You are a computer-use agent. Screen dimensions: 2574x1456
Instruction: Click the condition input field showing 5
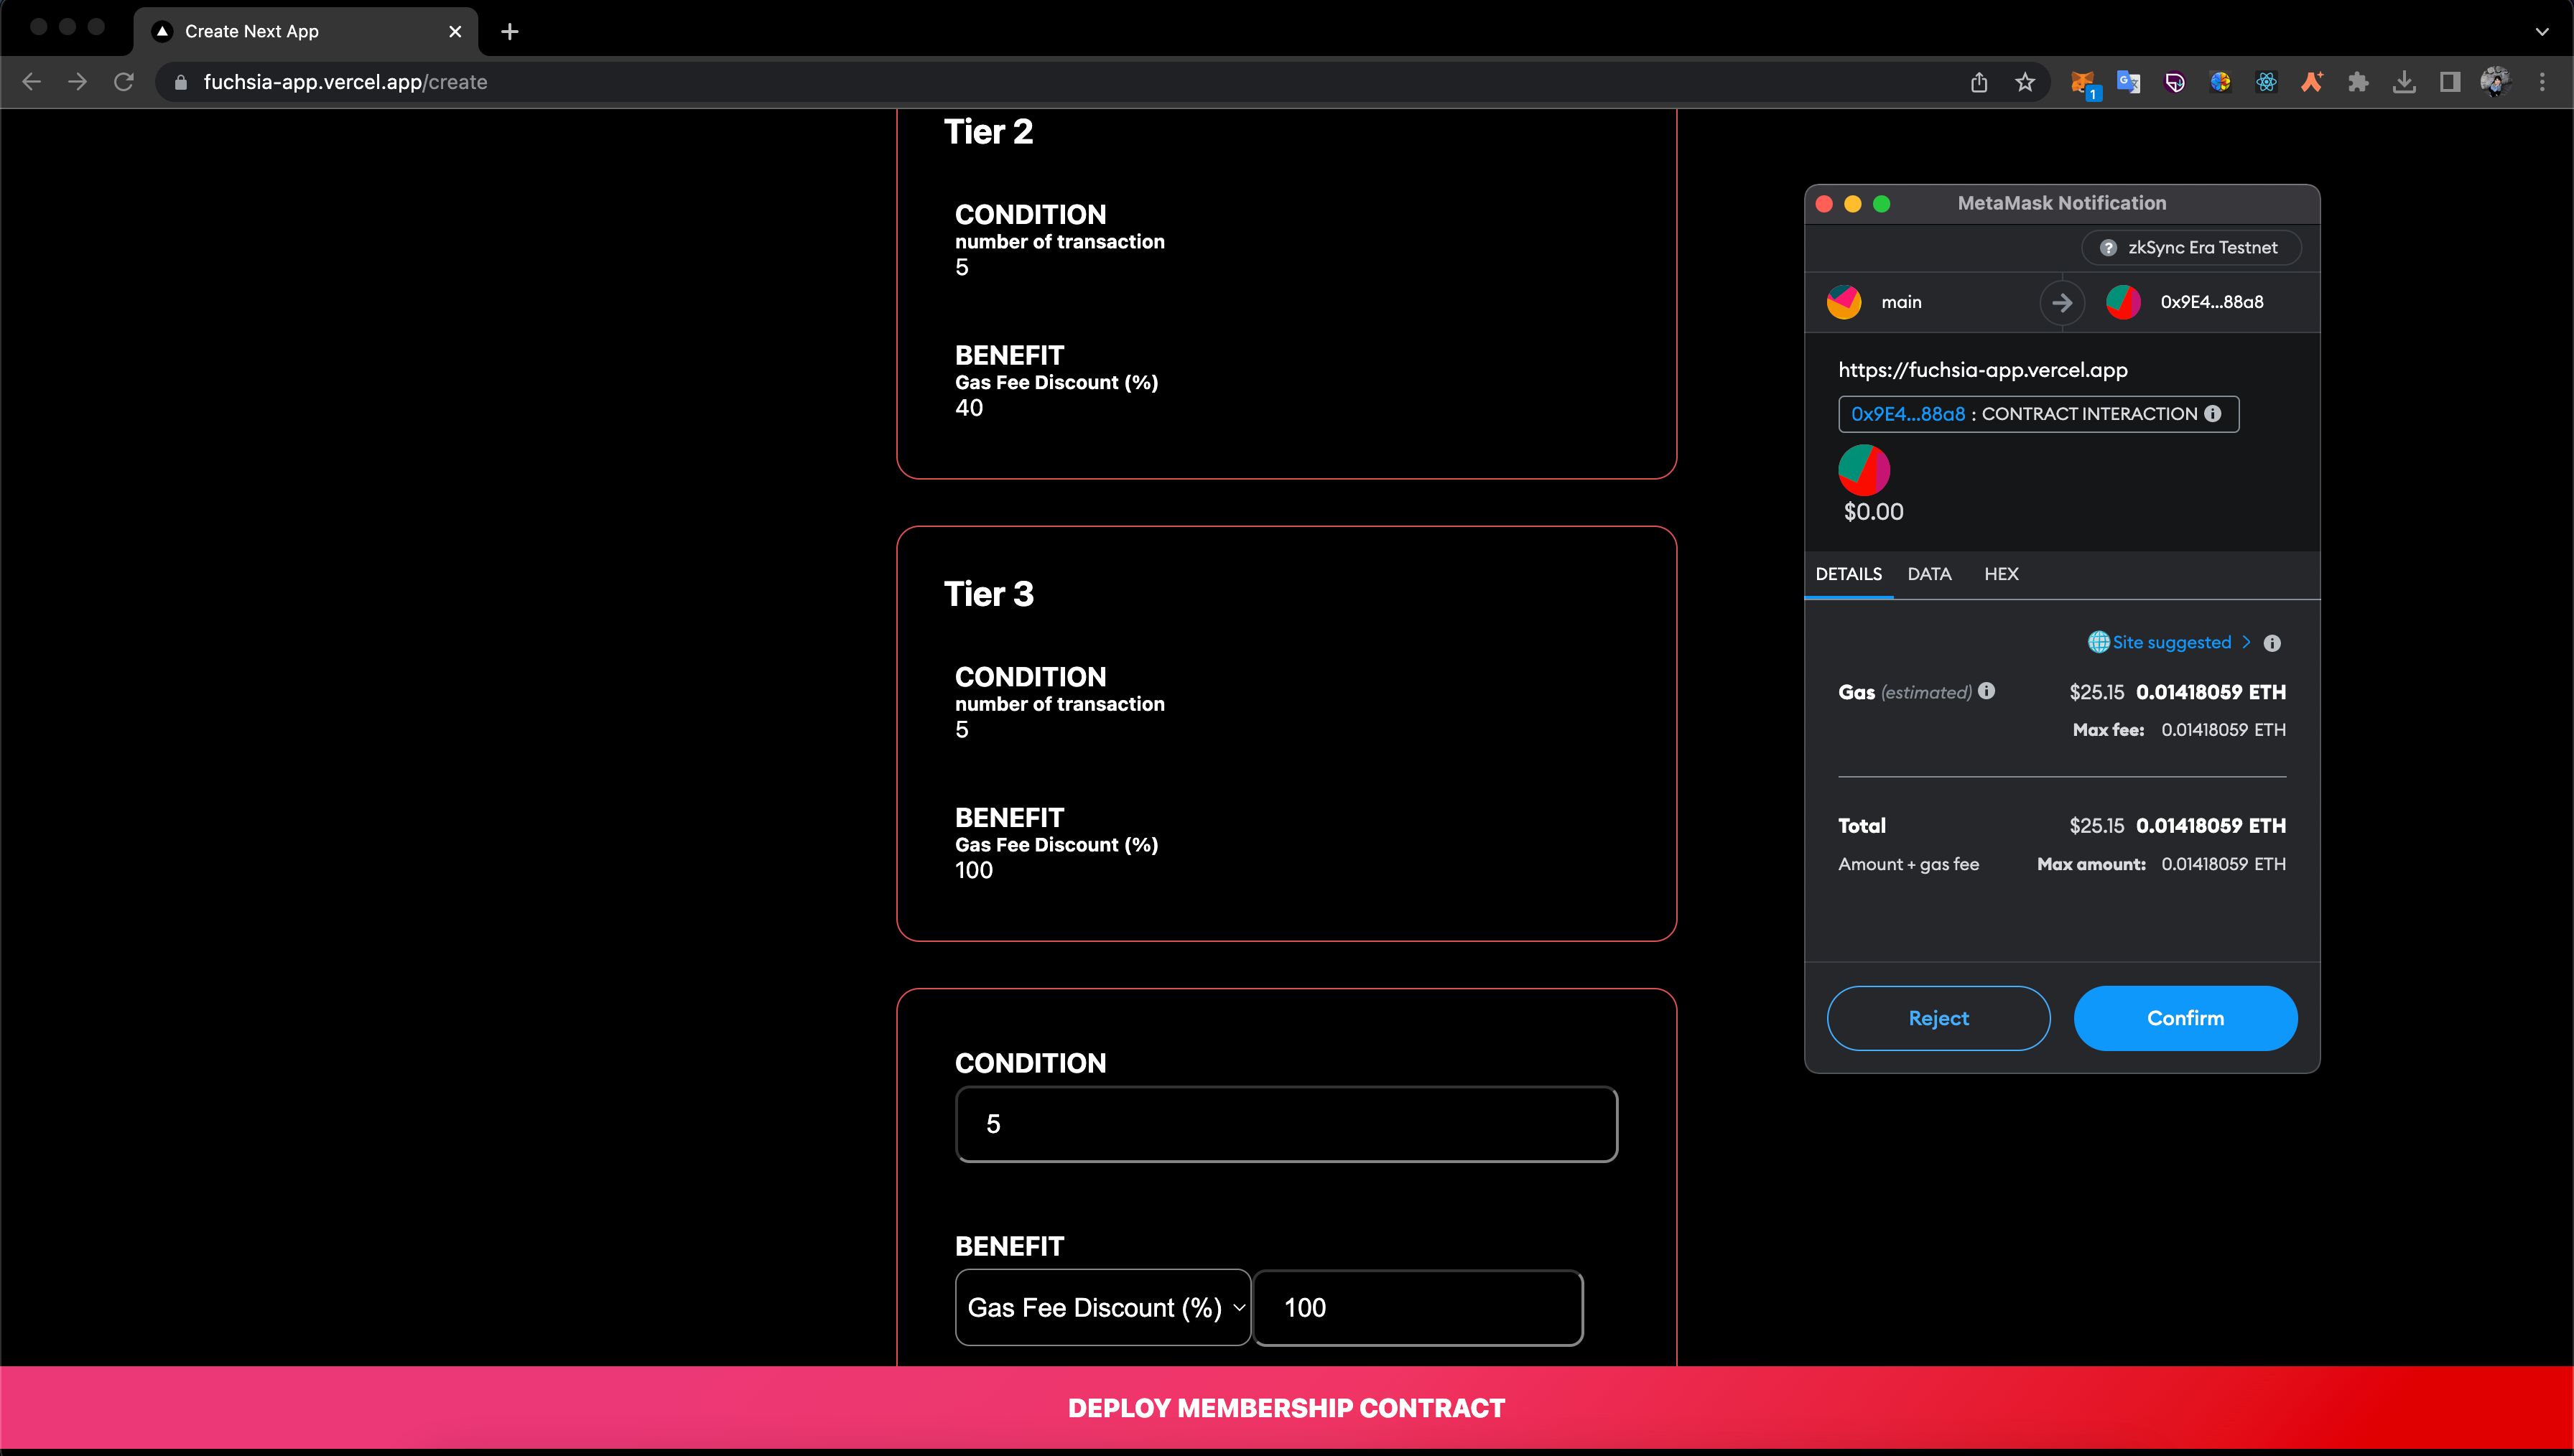[x=1286, y=1124]
